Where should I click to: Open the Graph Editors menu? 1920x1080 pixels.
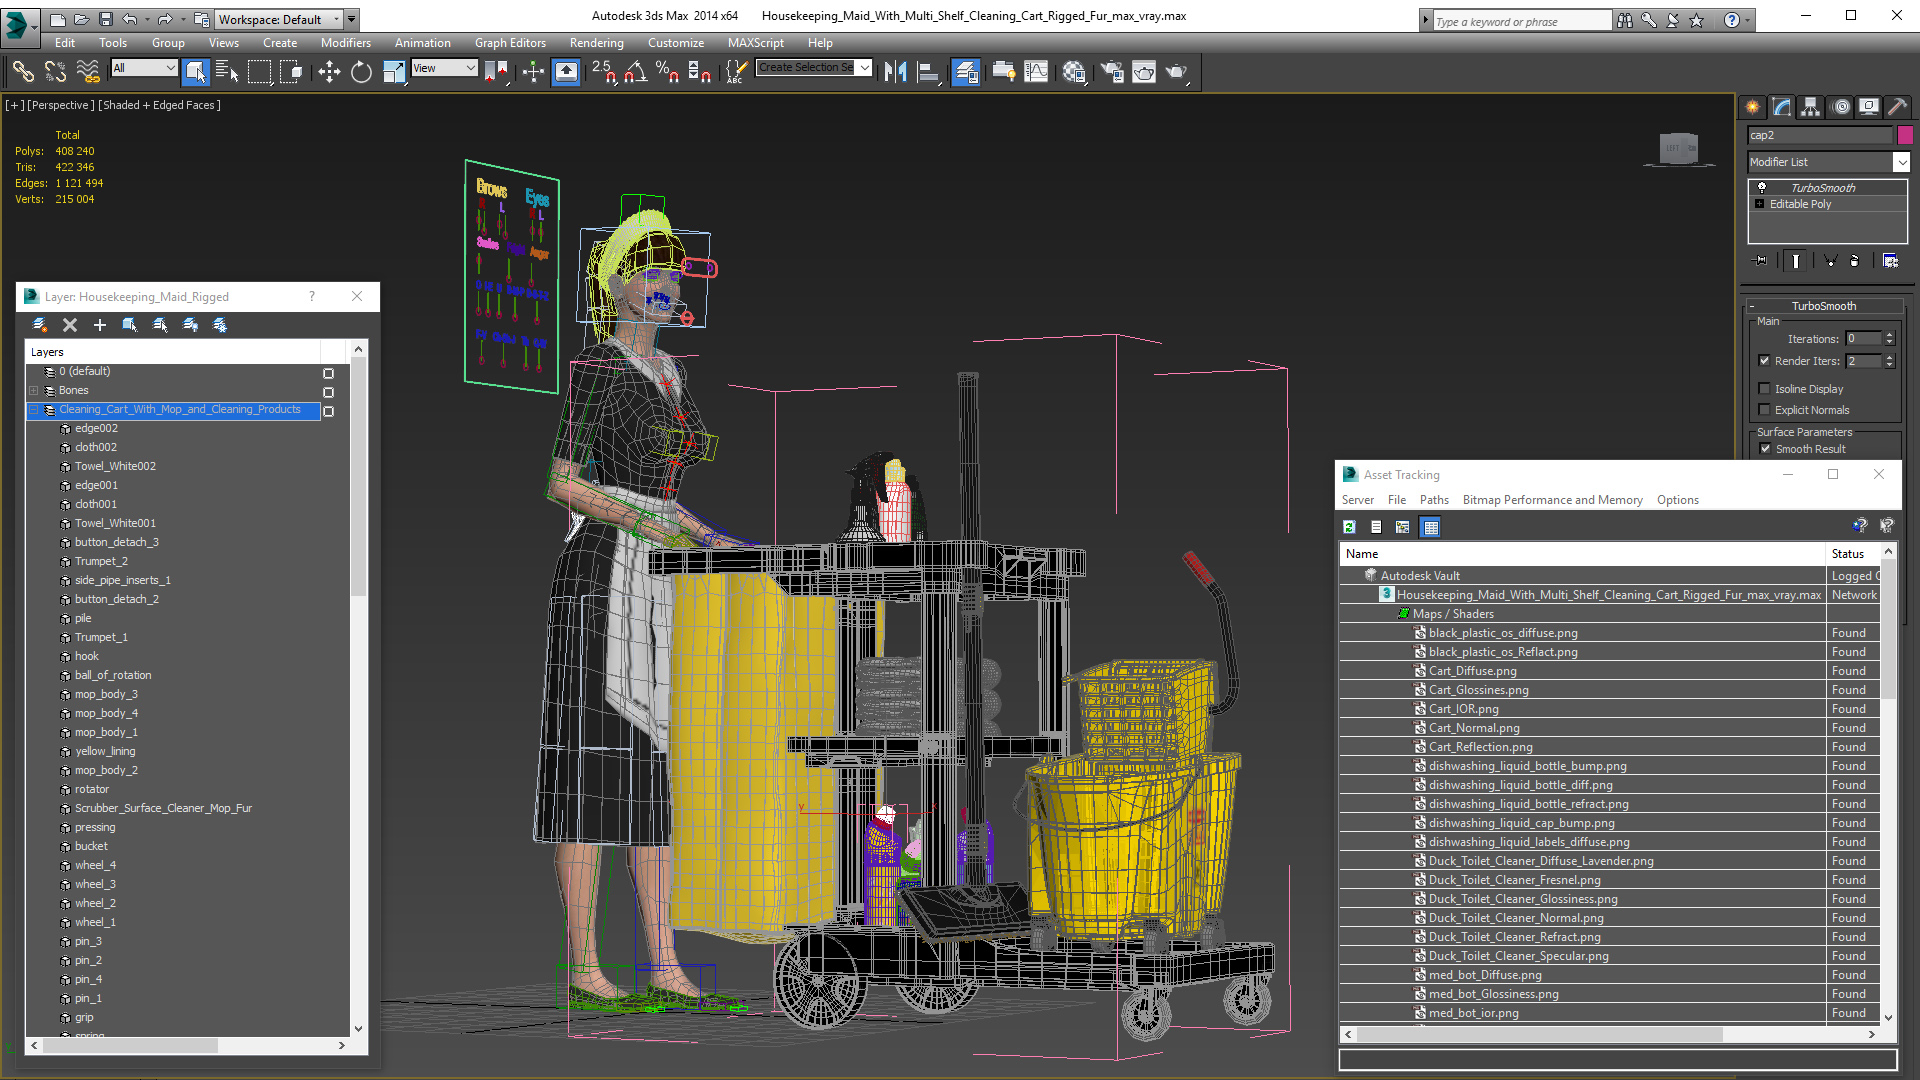click(x=510, y=43)
